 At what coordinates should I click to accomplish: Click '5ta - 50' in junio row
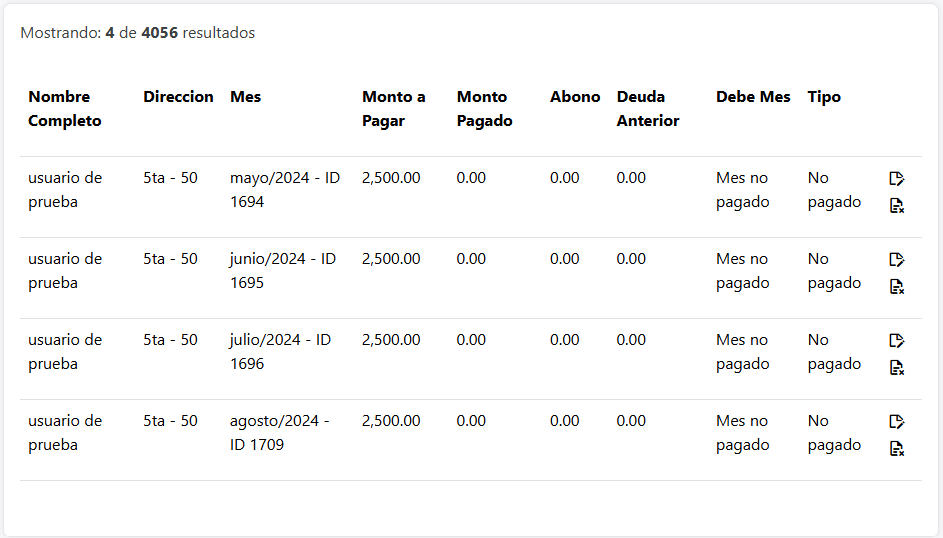[x=170, y=259]
